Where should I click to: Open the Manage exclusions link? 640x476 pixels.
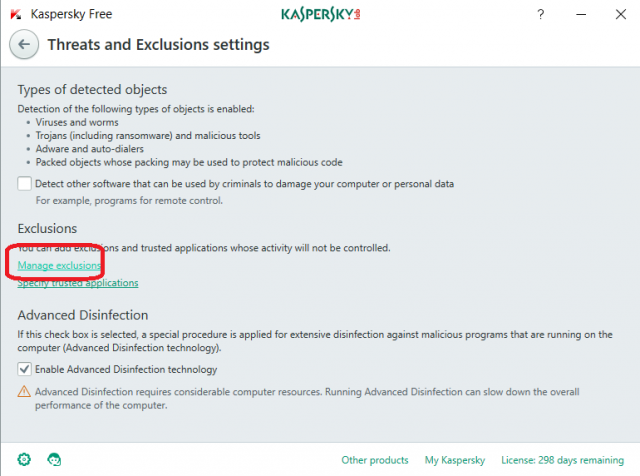[60, 265]
